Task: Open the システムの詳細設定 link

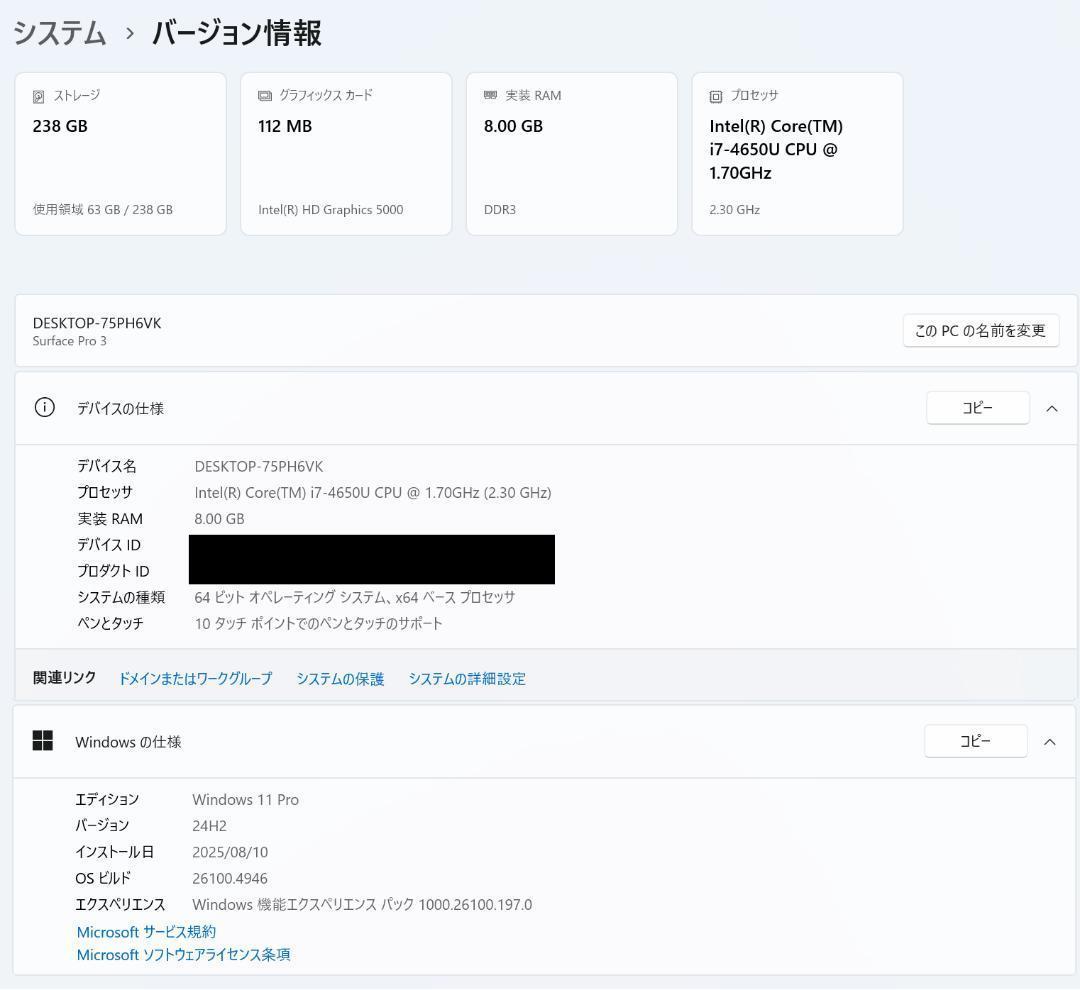Action: (467, 678)
